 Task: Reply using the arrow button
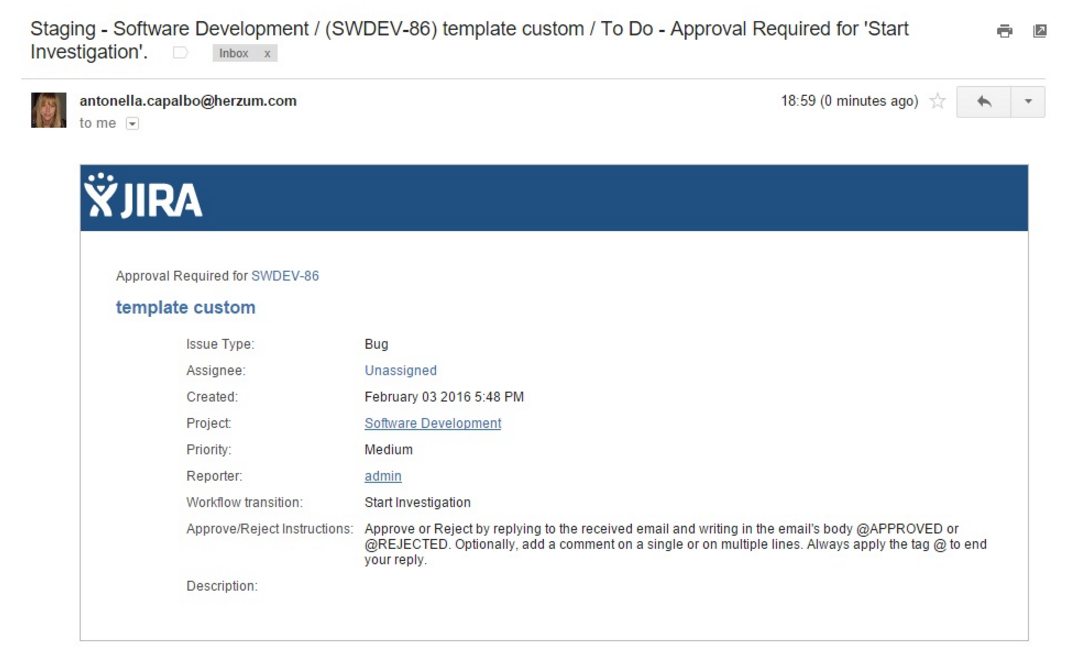pos(983,102)
